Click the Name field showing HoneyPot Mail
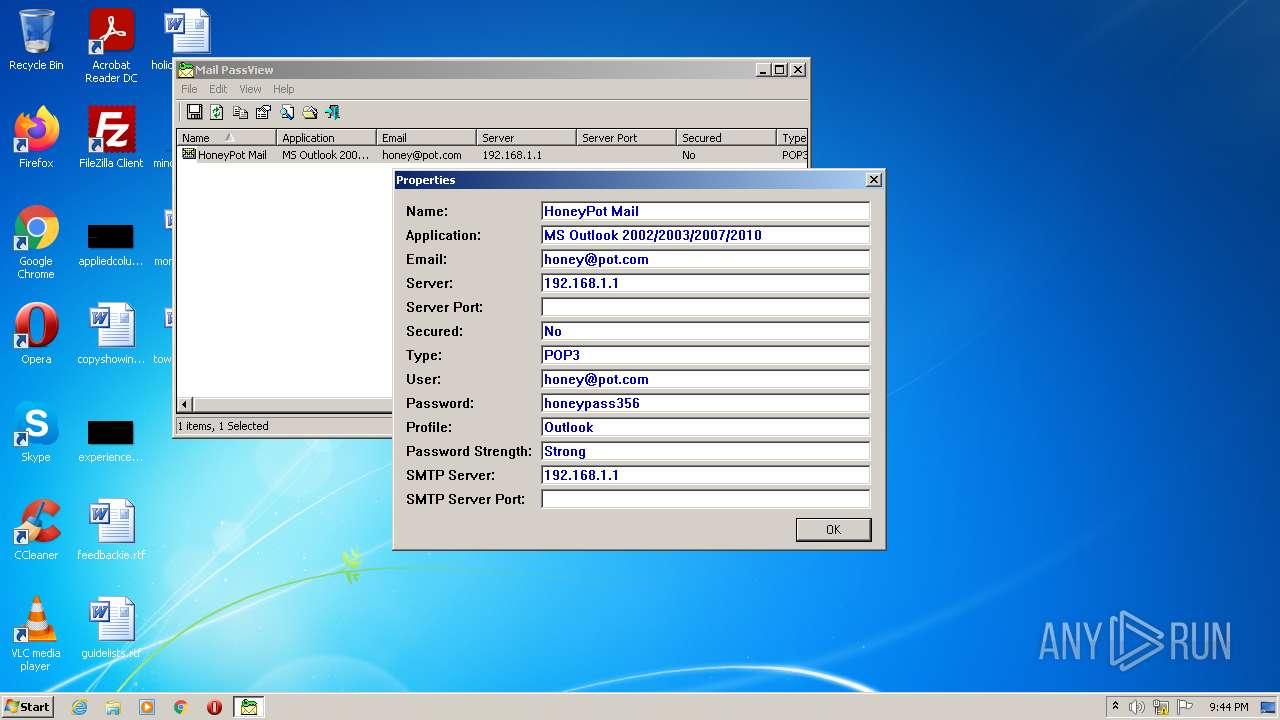This screenshot has width=1280, height=720. click(705, 211)
